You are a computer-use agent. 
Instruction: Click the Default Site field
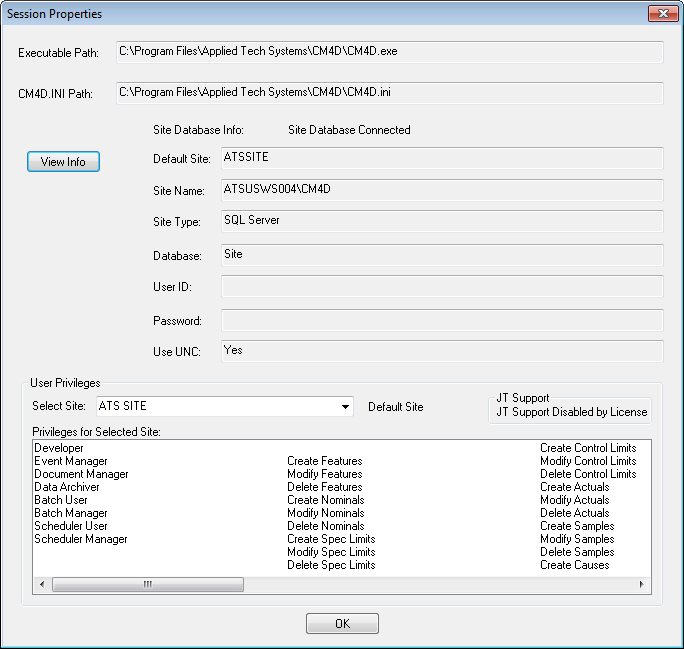click(442, 159)
